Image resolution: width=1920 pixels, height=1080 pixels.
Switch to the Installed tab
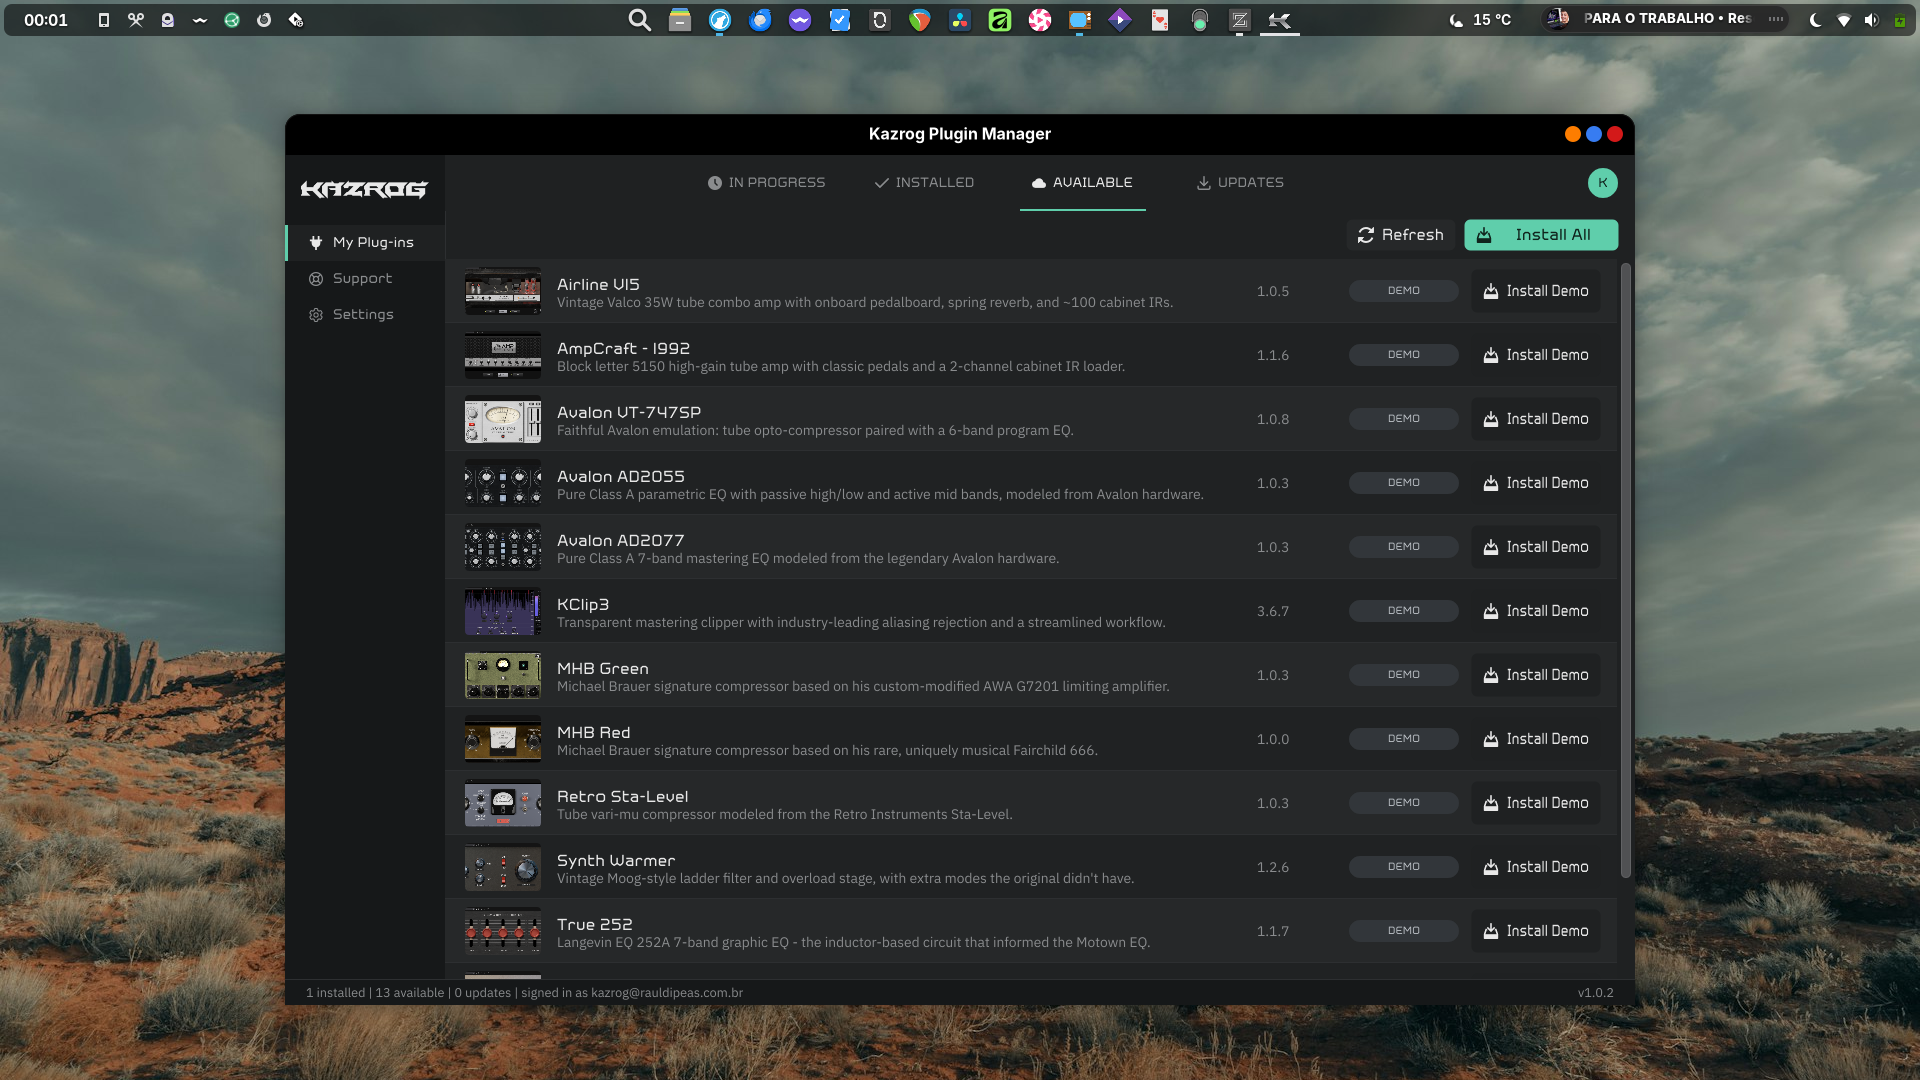[x=924, y=183]
